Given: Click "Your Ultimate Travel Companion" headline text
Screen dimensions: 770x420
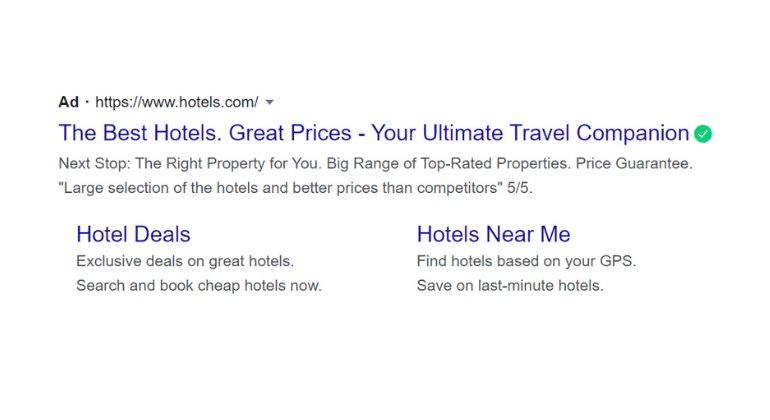Looking at the screenshot, I should 530,133.
